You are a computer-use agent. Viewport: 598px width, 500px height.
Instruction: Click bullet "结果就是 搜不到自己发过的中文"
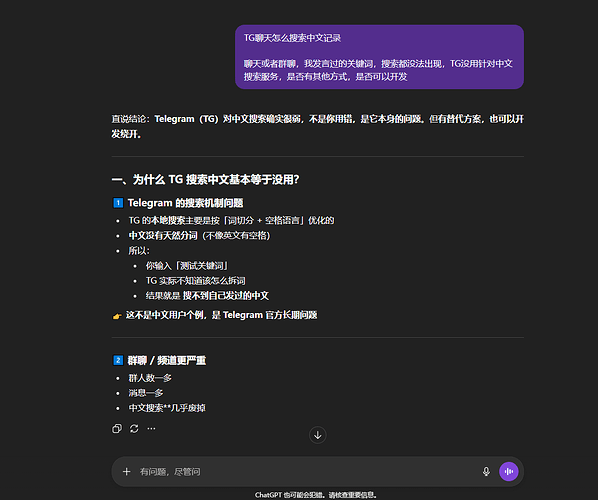tap(207, 296)
